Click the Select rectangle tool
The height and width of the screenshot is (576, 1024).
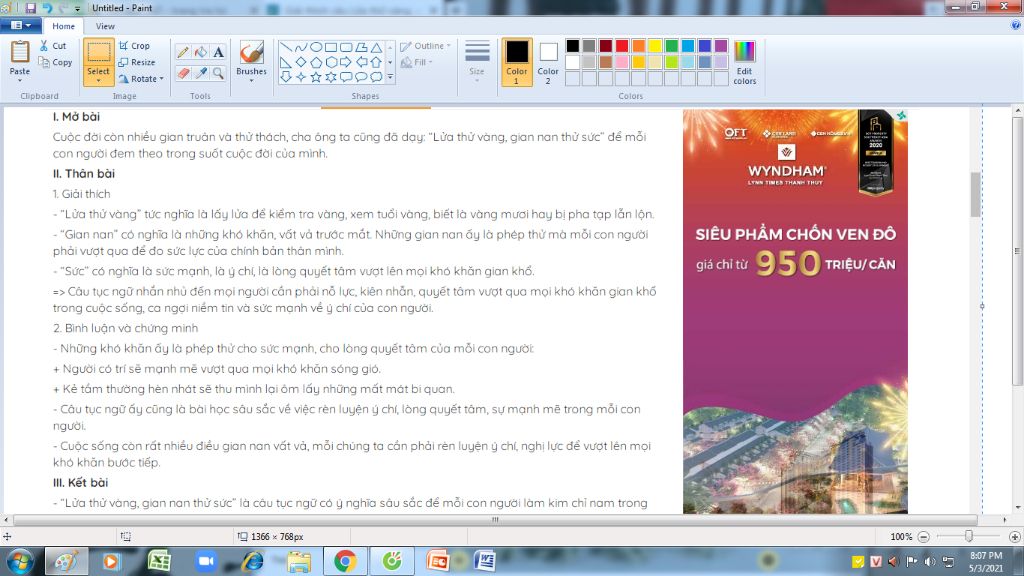[99, 53]
